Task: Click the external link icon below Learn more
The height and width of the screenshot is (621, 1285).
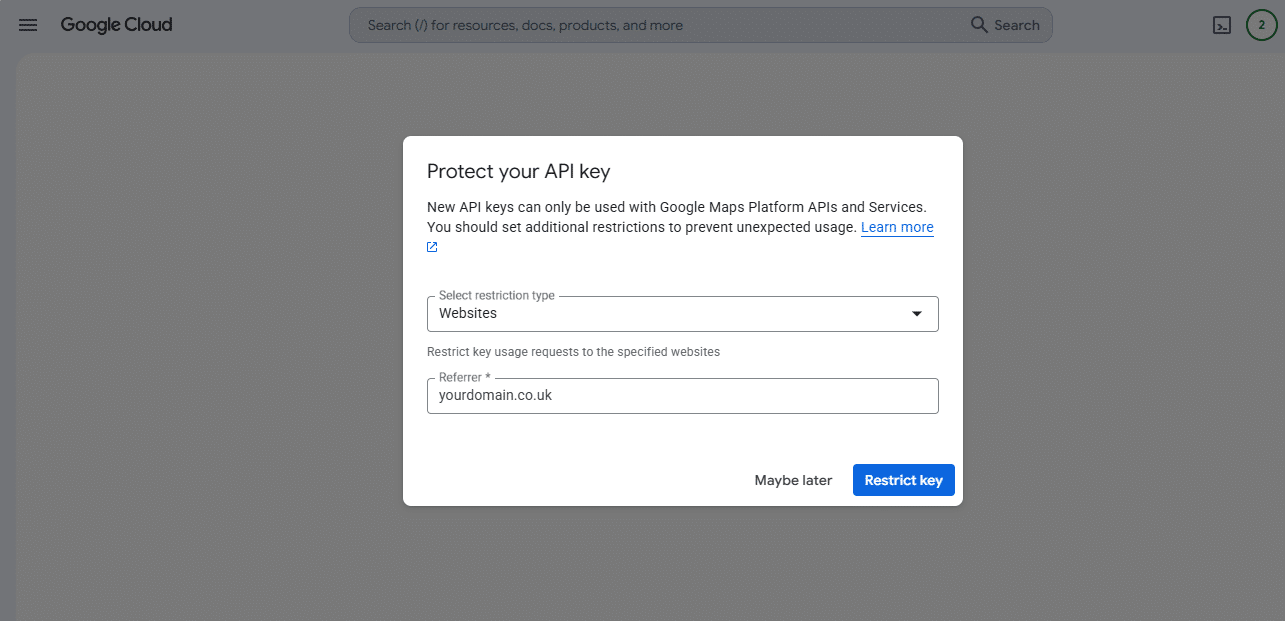Action: 432,247
